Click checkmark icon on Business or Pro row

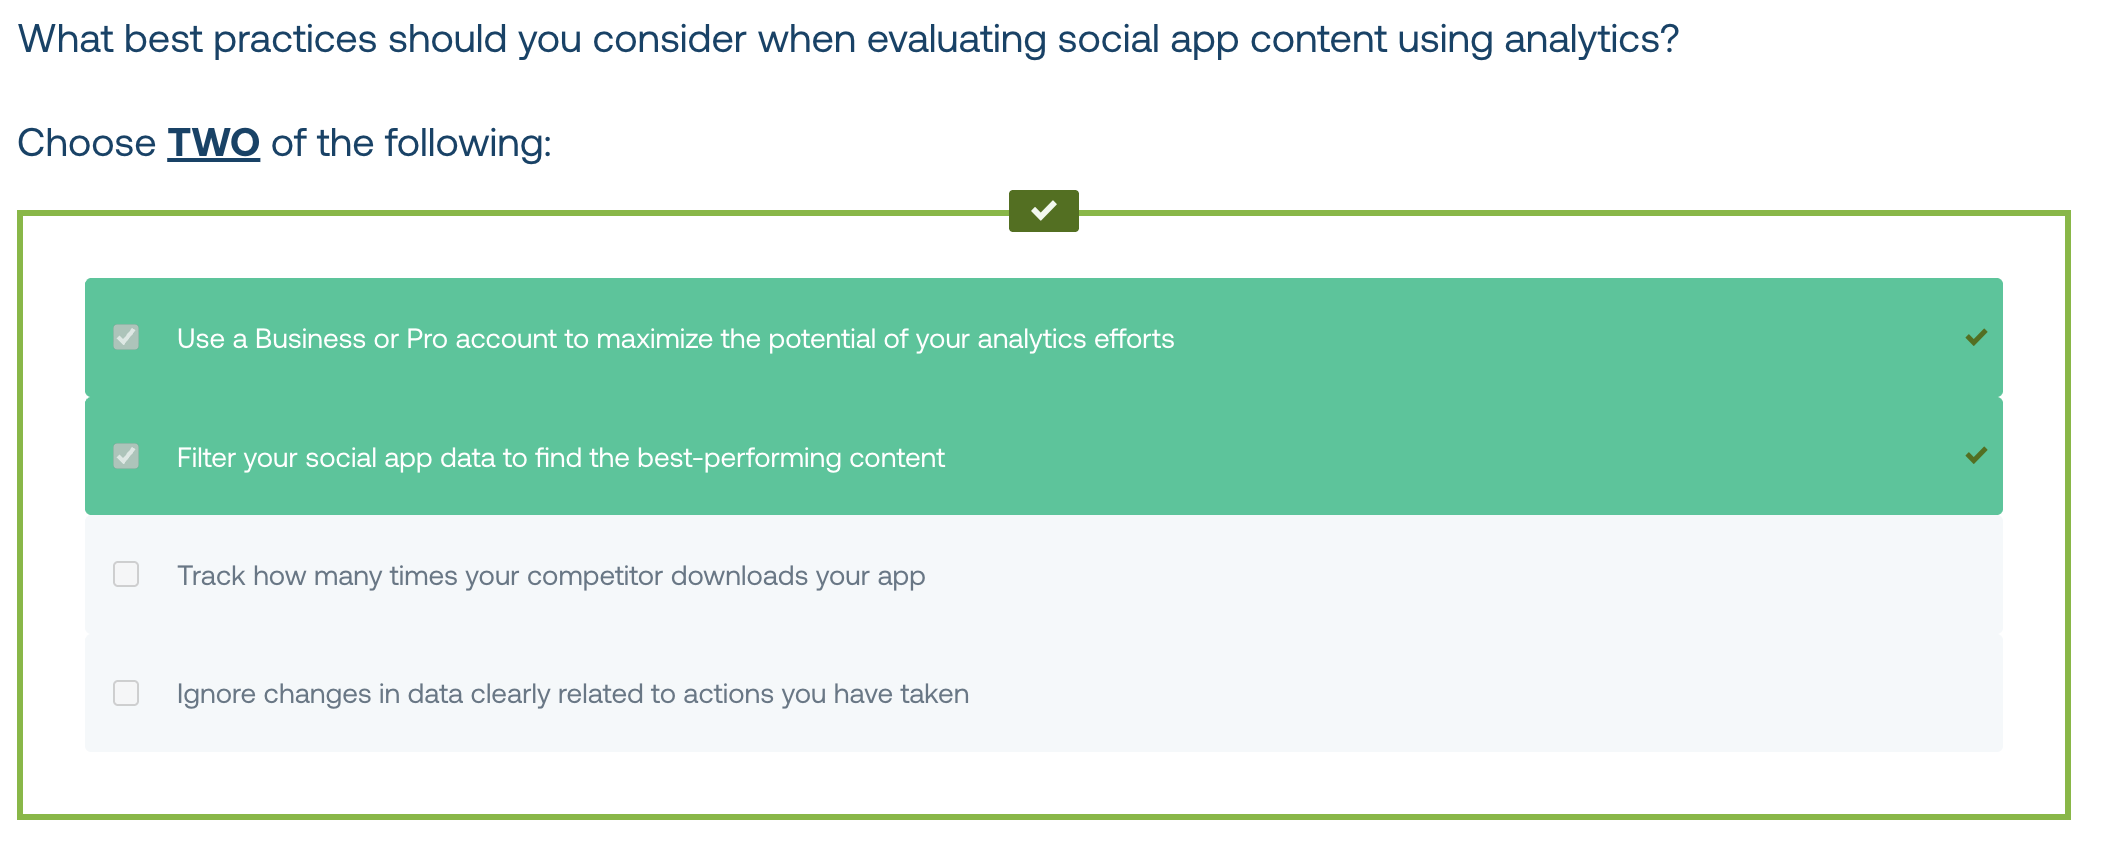tap(1975, 337)
